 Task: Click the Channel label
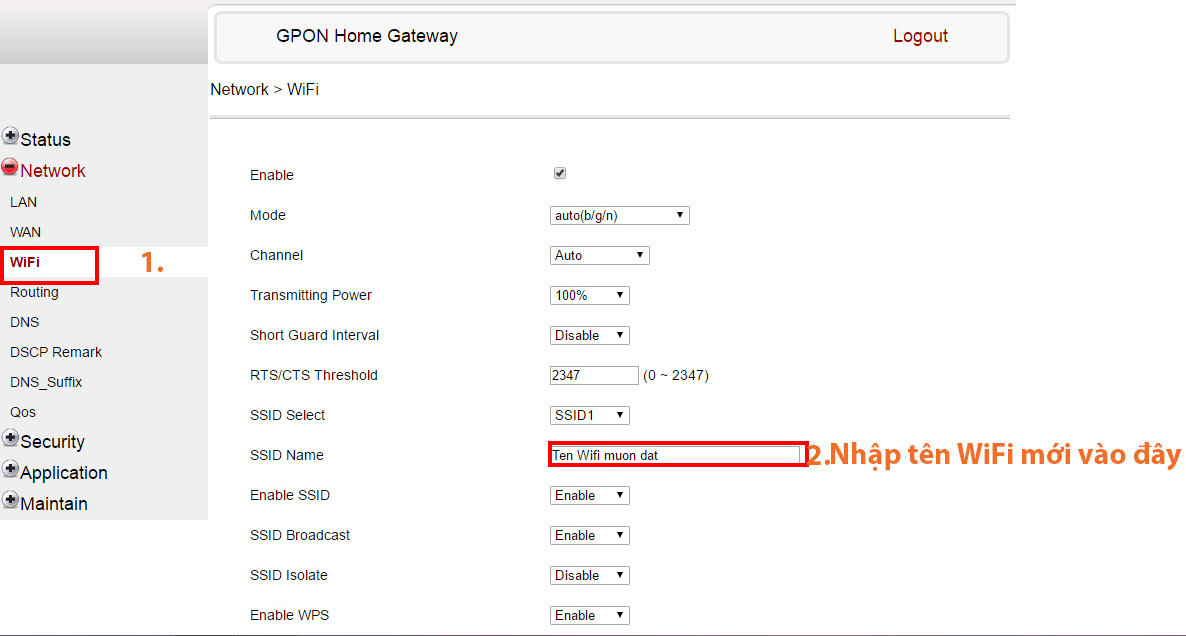point(276,256)
